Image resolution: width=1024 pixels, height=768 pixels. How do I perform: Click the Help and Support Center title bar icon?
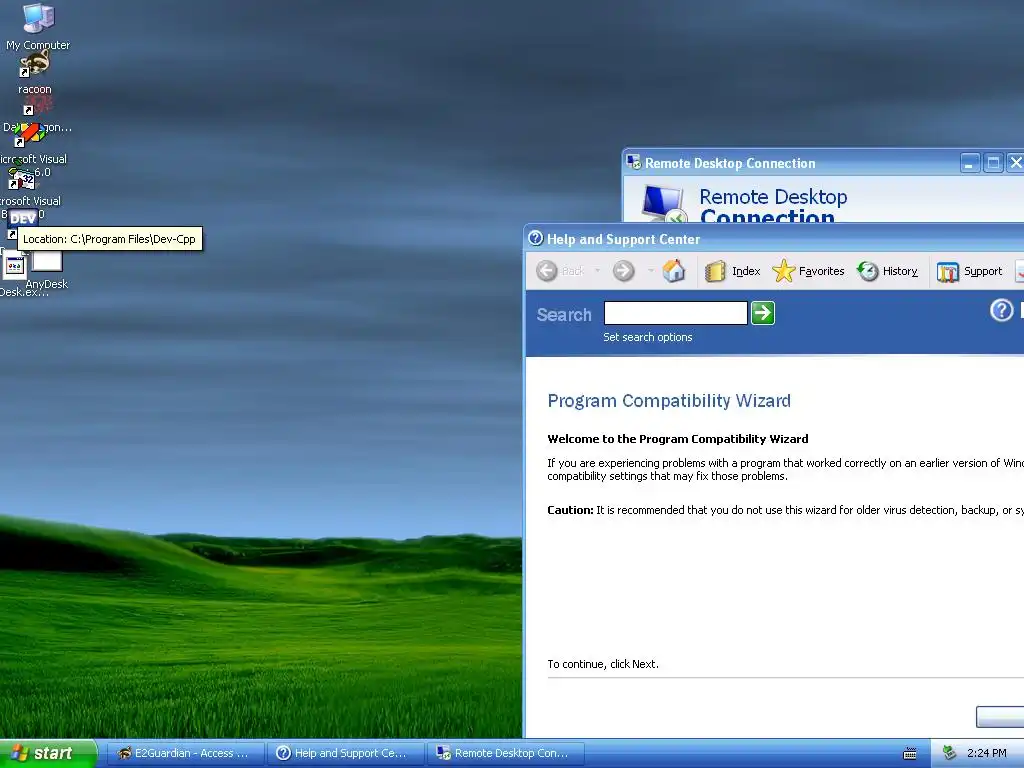tap(536, 238)
